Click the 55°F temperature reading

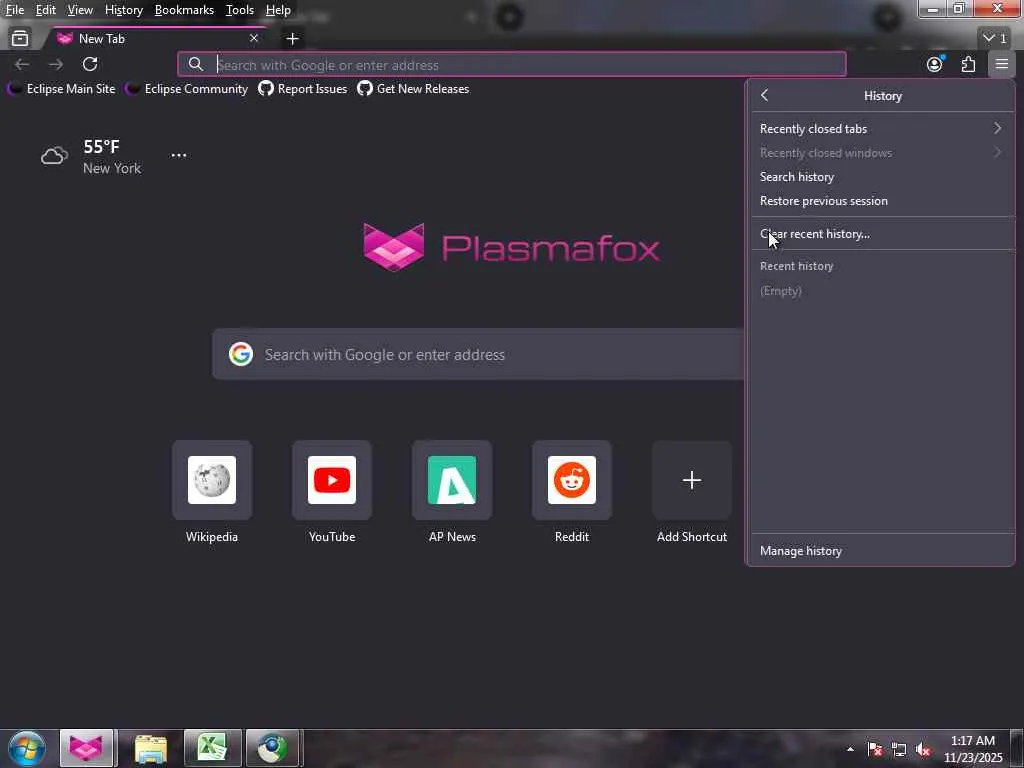(101, 146)
